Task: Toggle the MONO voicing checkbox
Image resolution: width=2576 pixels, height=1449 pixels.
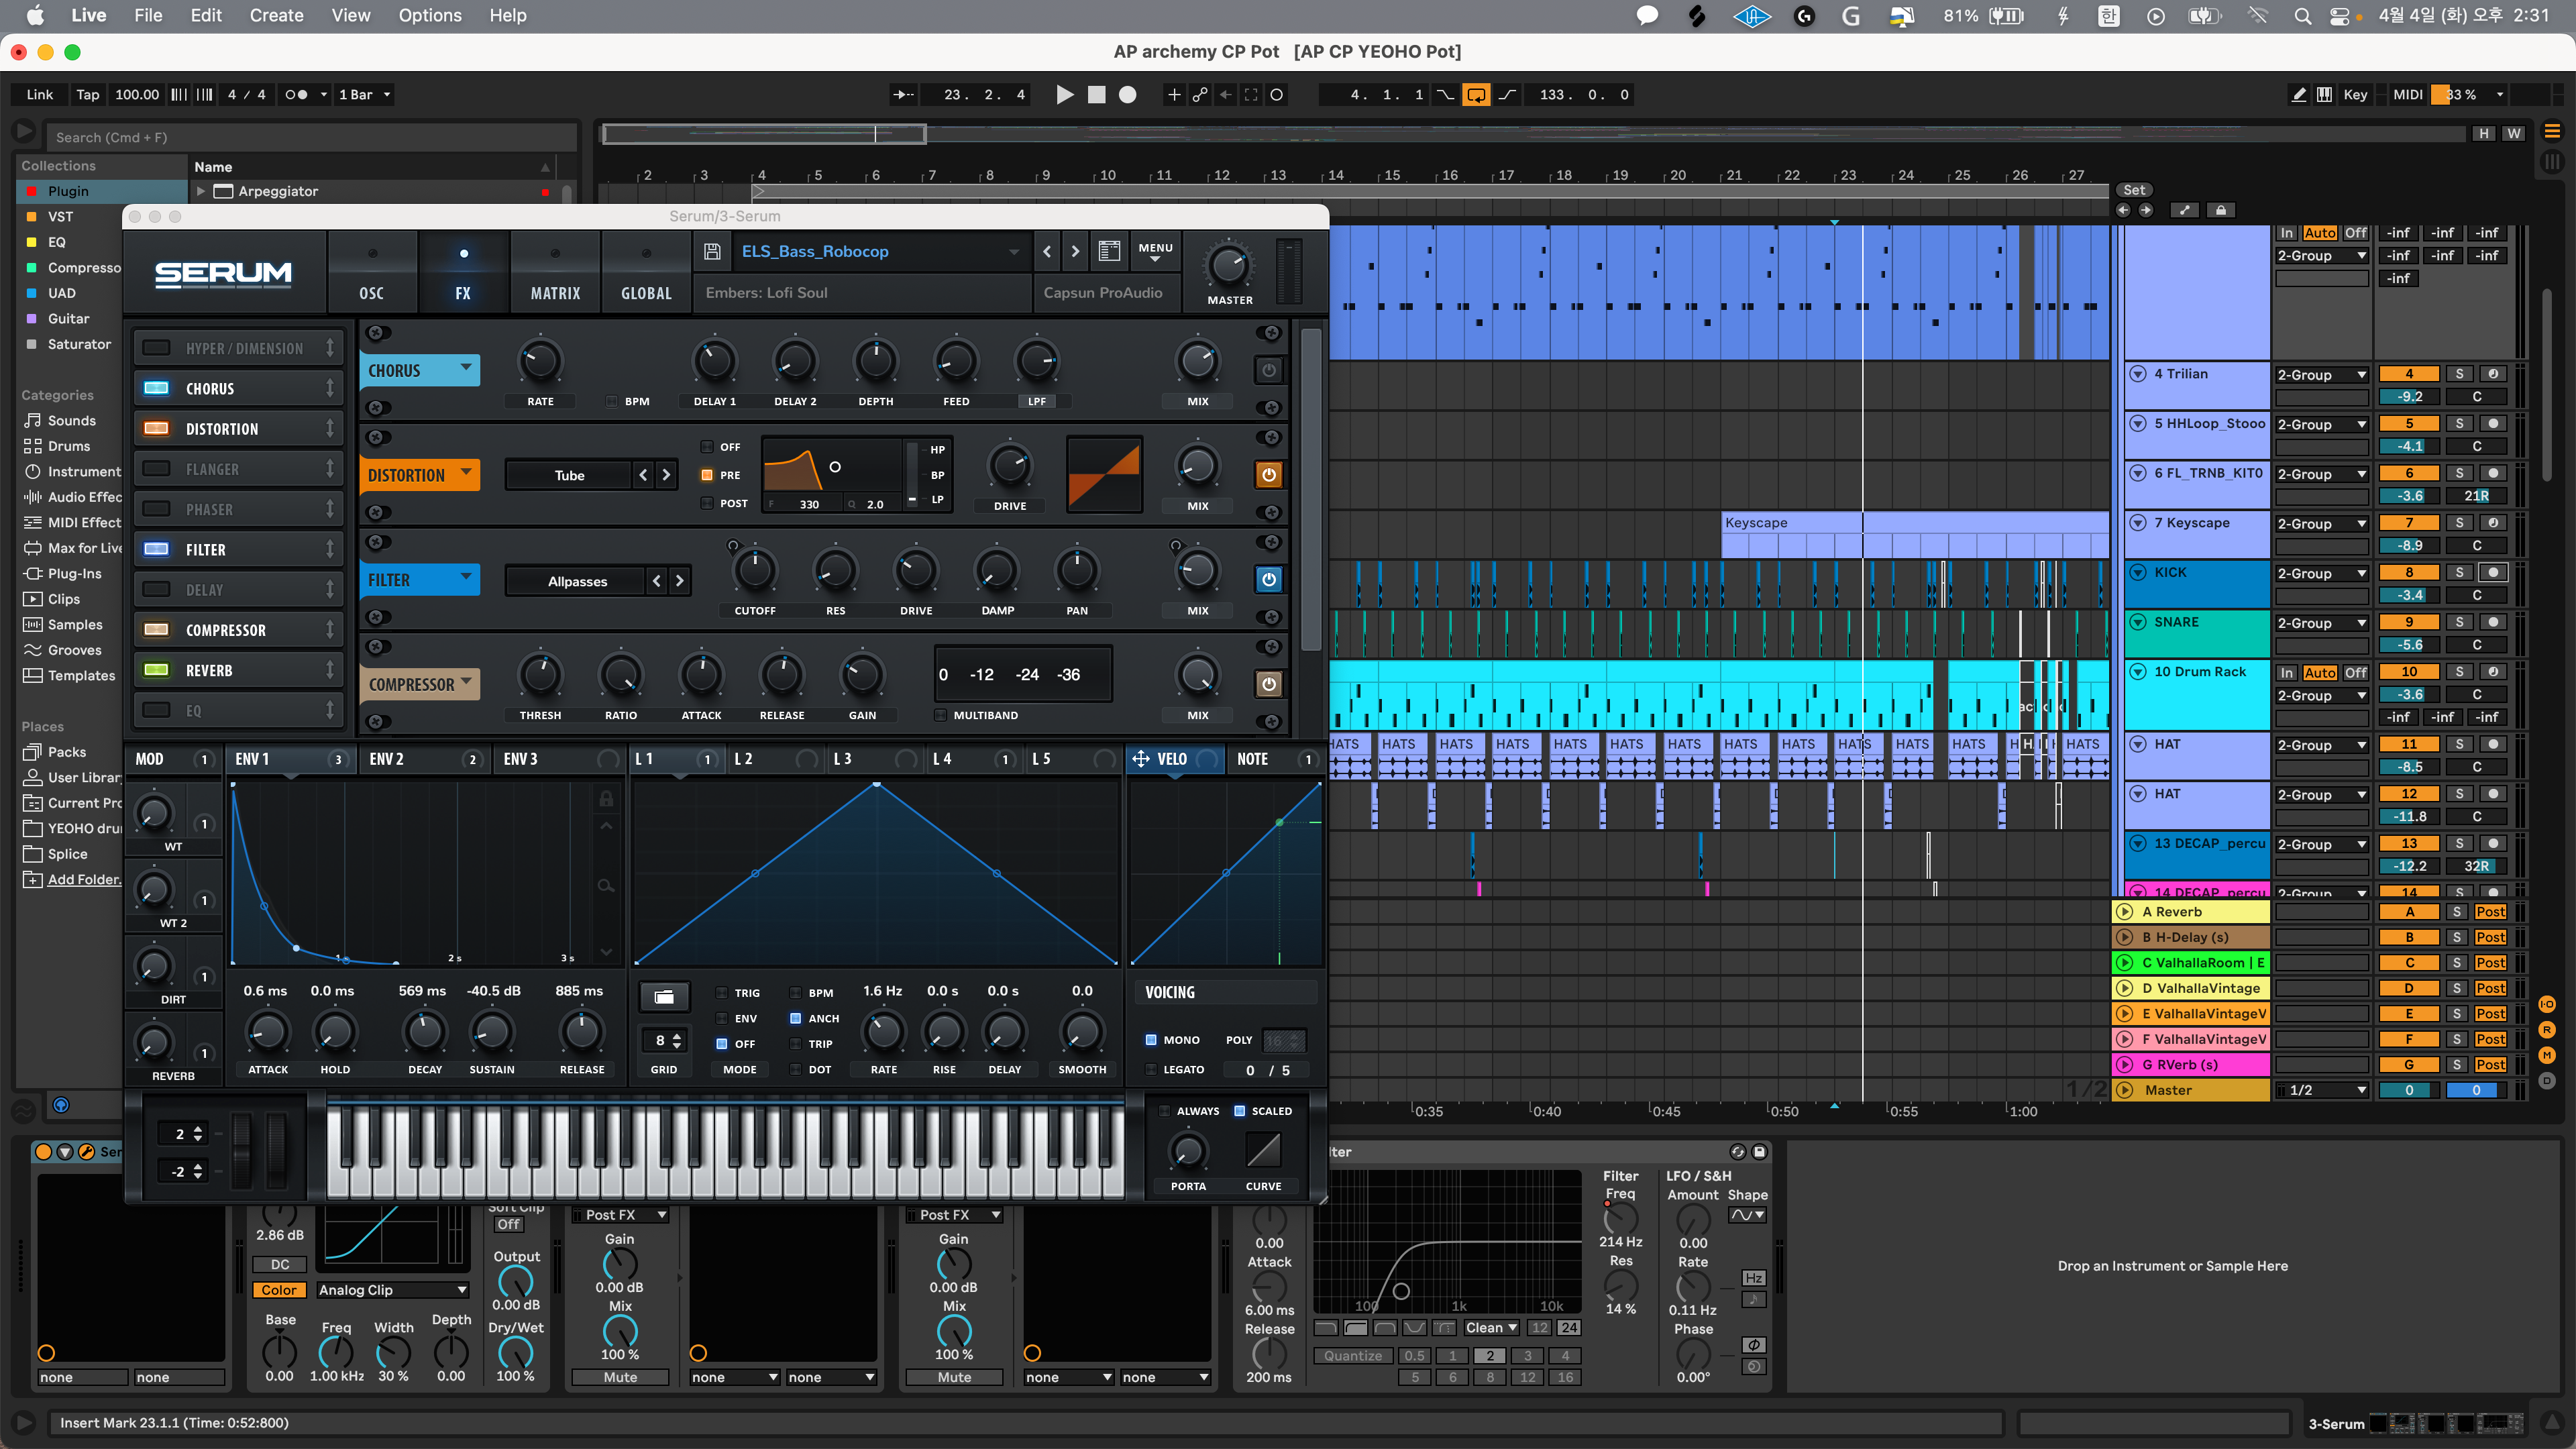Action: [1151, 1040]
